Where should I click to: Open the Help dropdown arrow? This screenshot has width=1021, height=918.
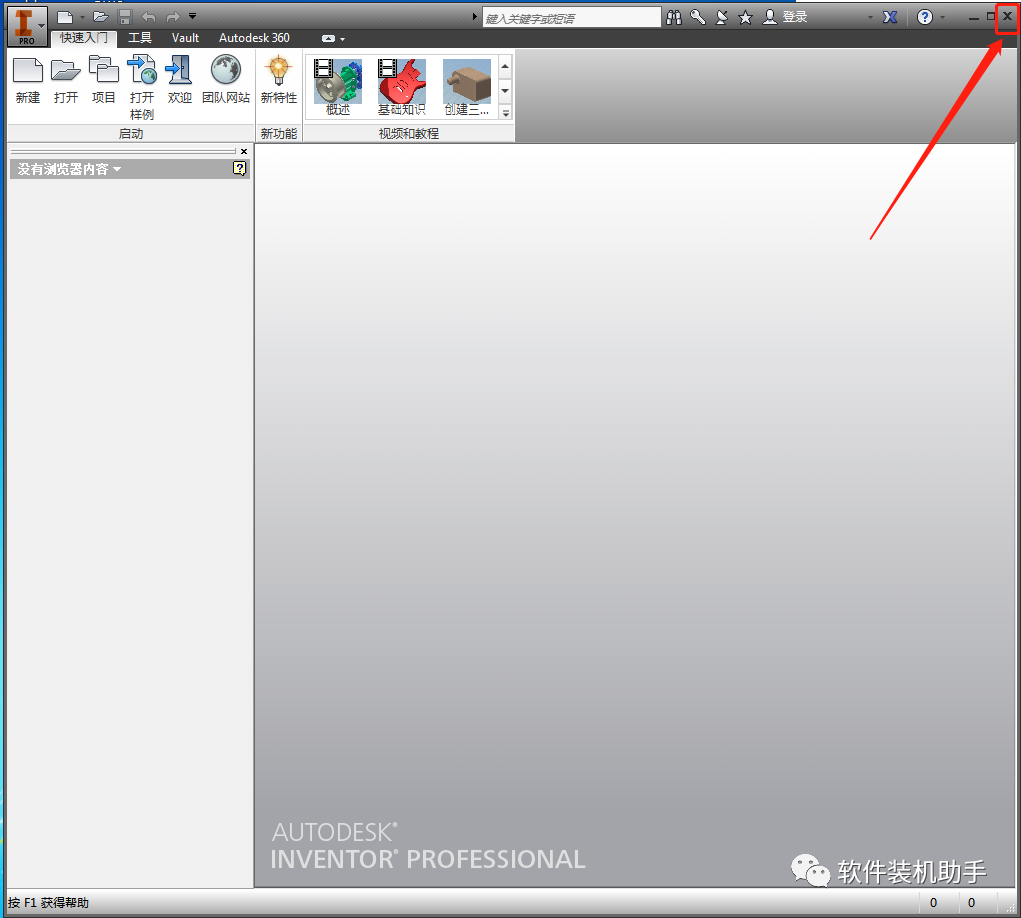pyautogui.click(x=943, y=18)
